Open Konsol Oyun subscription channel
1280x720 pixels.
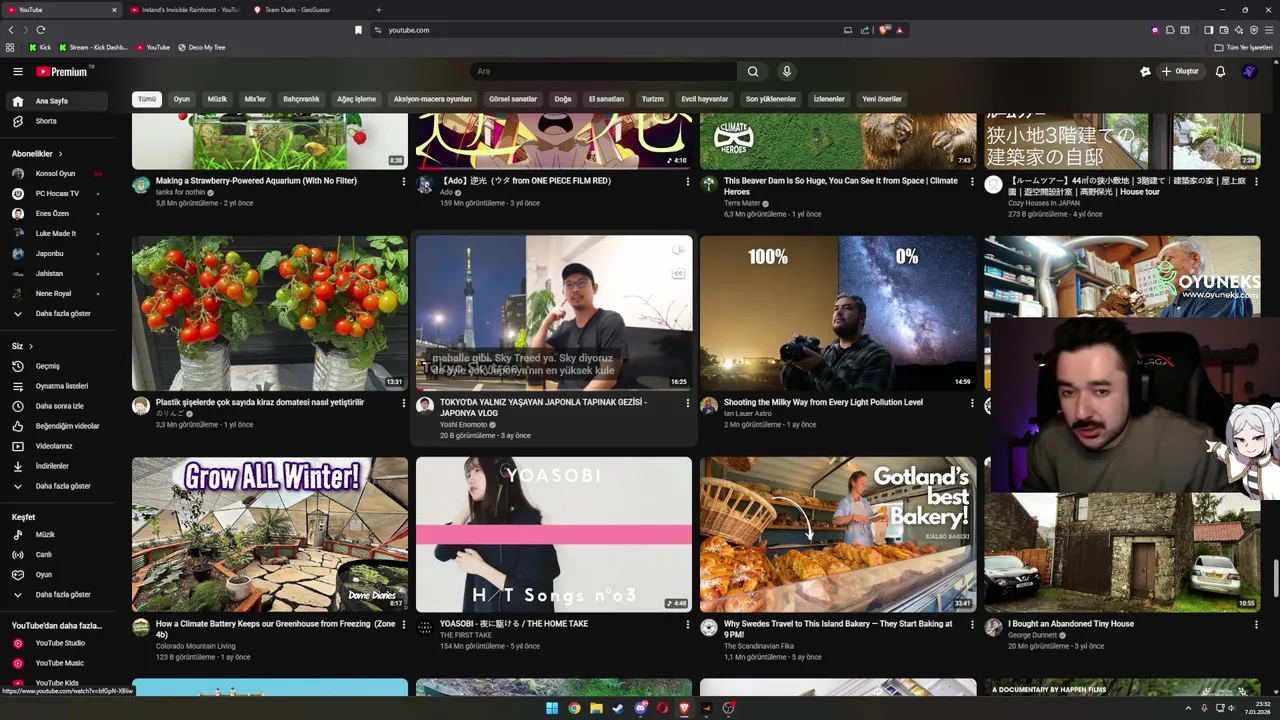coord(56,174)
